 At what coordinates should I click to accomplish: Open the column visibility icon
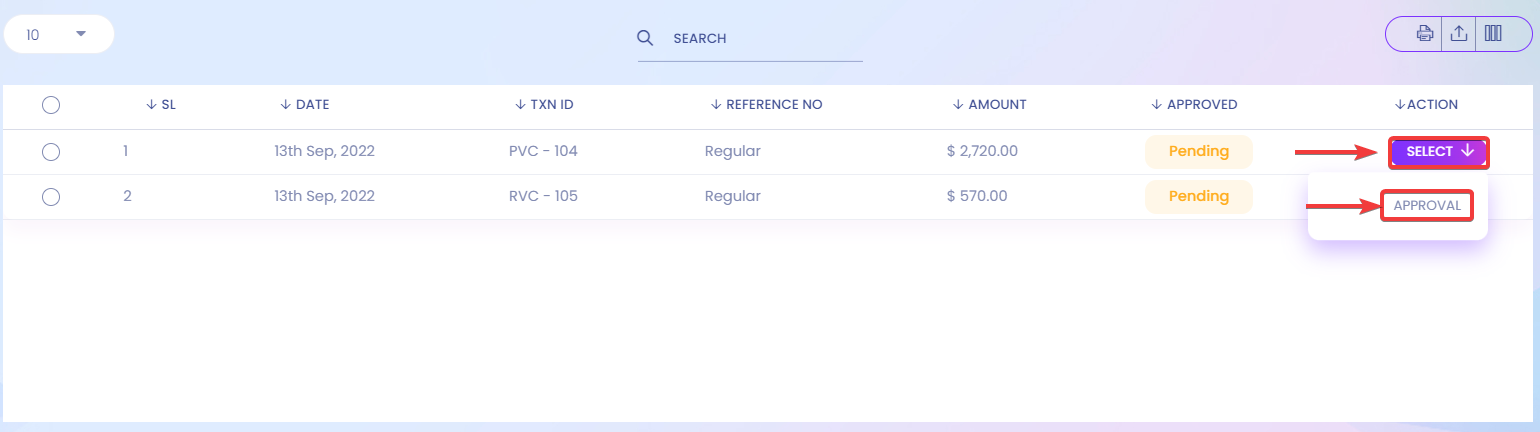click(x=1493, y=34)
